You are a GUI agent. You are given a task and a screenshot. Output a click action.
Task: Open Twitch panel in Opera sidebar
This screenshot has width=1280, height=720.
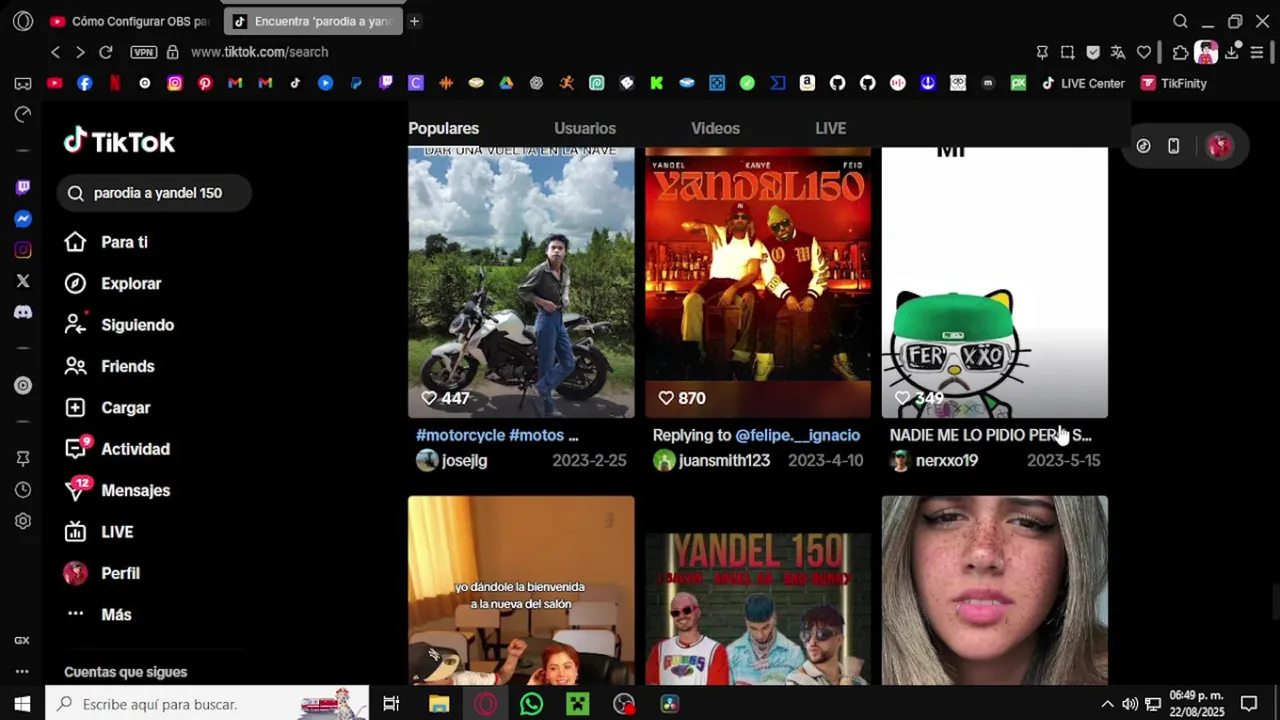click(x=23, y=187)
